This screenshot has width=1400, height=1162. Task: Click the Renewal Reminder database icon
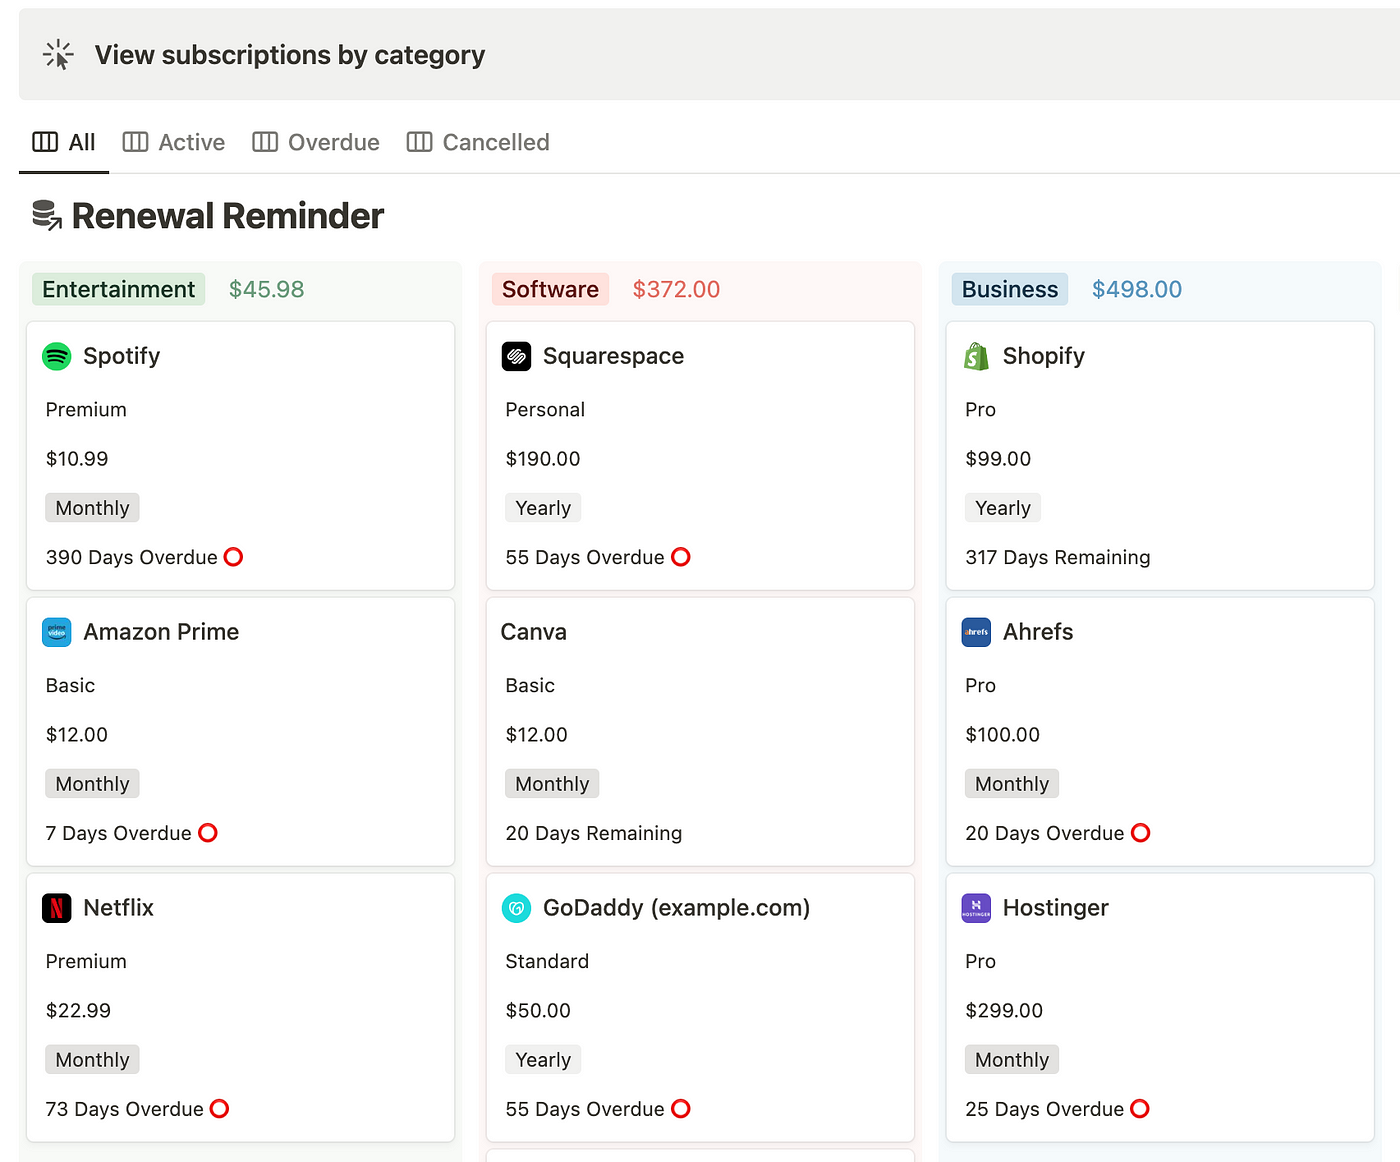click(x=47, y=215)
